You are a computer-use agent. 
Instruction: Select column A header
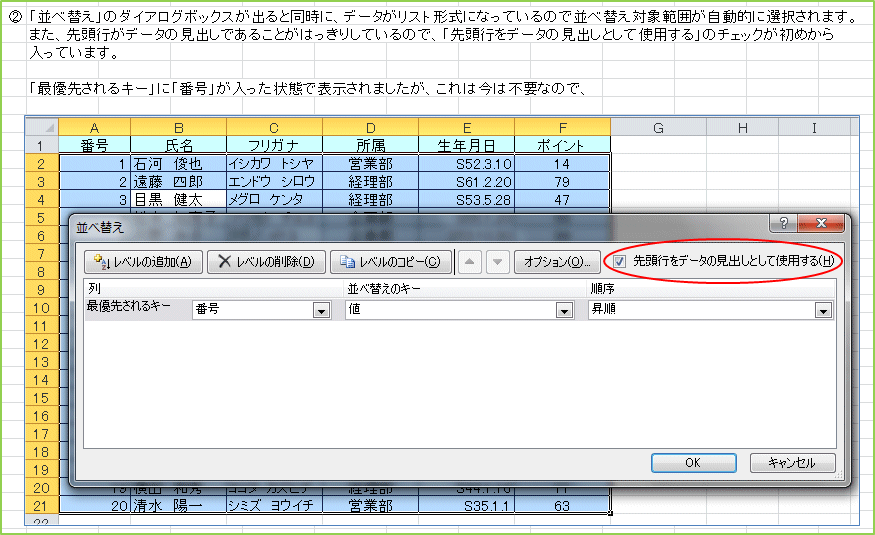[x=94, y=127]
